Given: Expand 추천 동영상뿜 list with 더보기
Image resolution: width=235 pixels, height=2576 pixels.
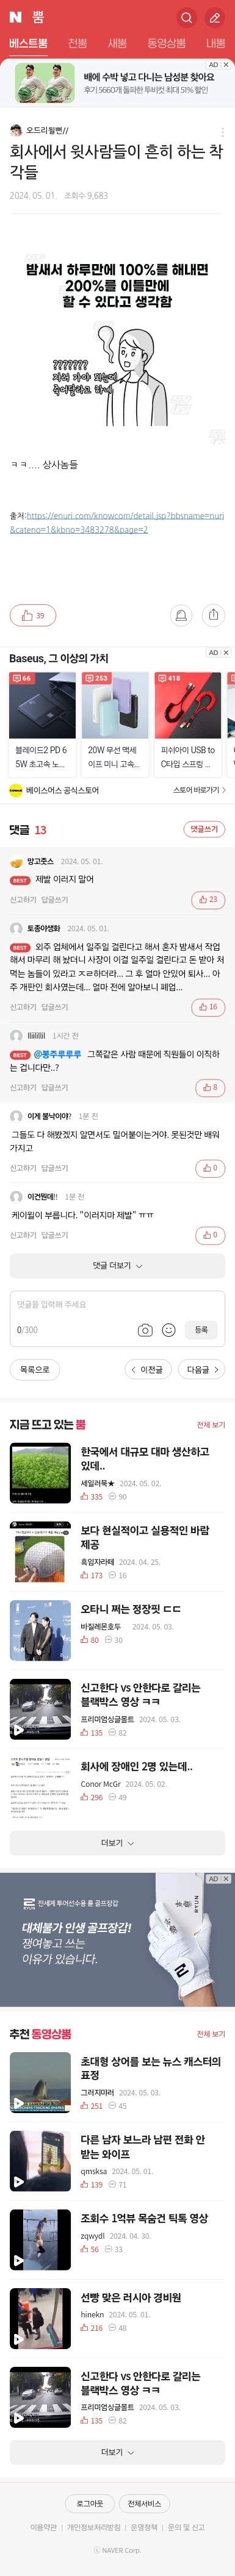Looking at the screenshot, I should (x=117, y=2444).
